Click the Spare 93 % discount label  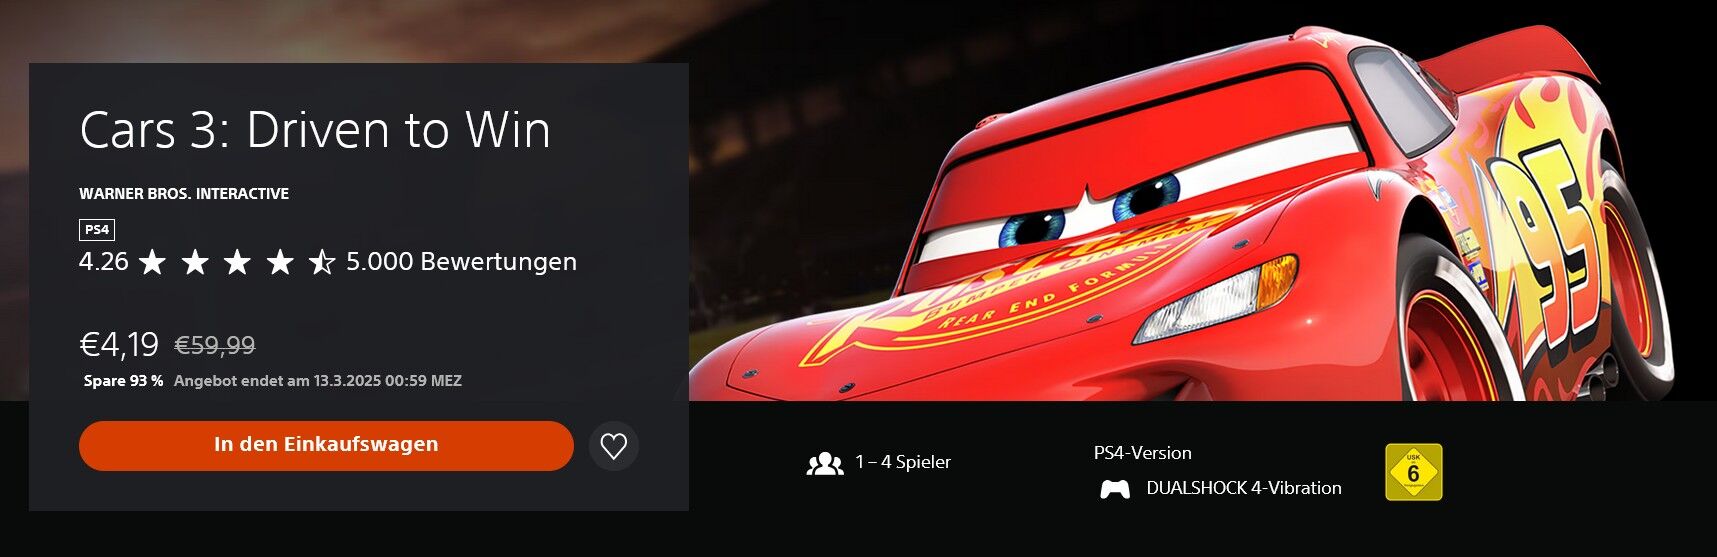coord(124,381)
